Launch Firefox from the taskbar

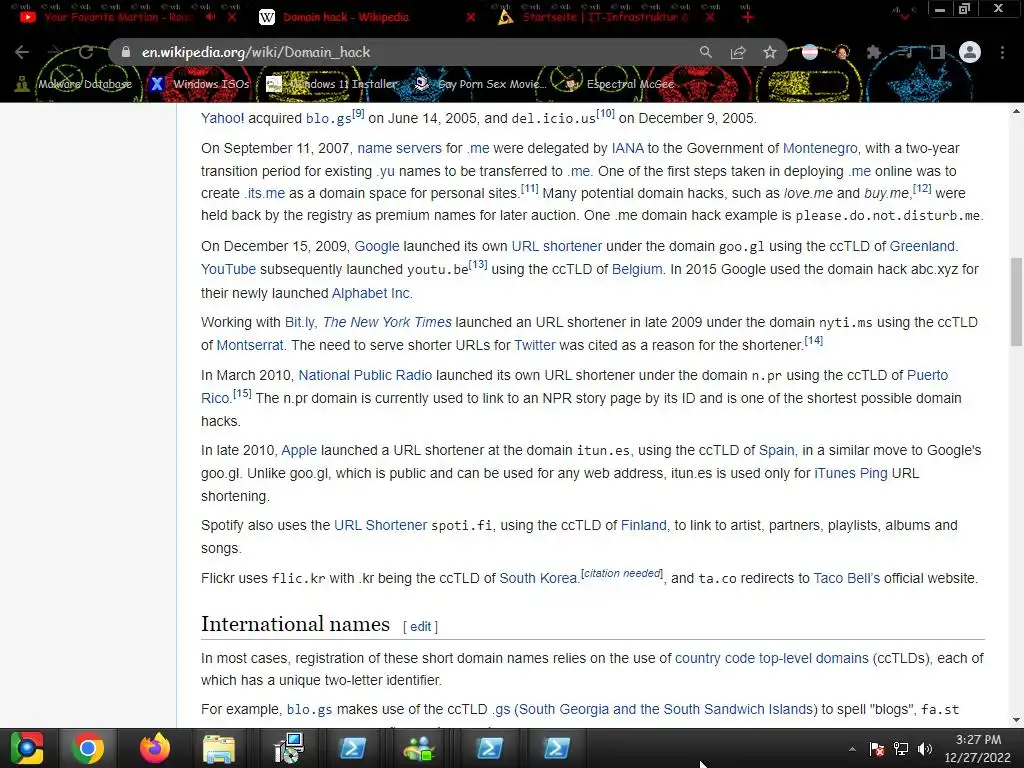tap(155, 748)
